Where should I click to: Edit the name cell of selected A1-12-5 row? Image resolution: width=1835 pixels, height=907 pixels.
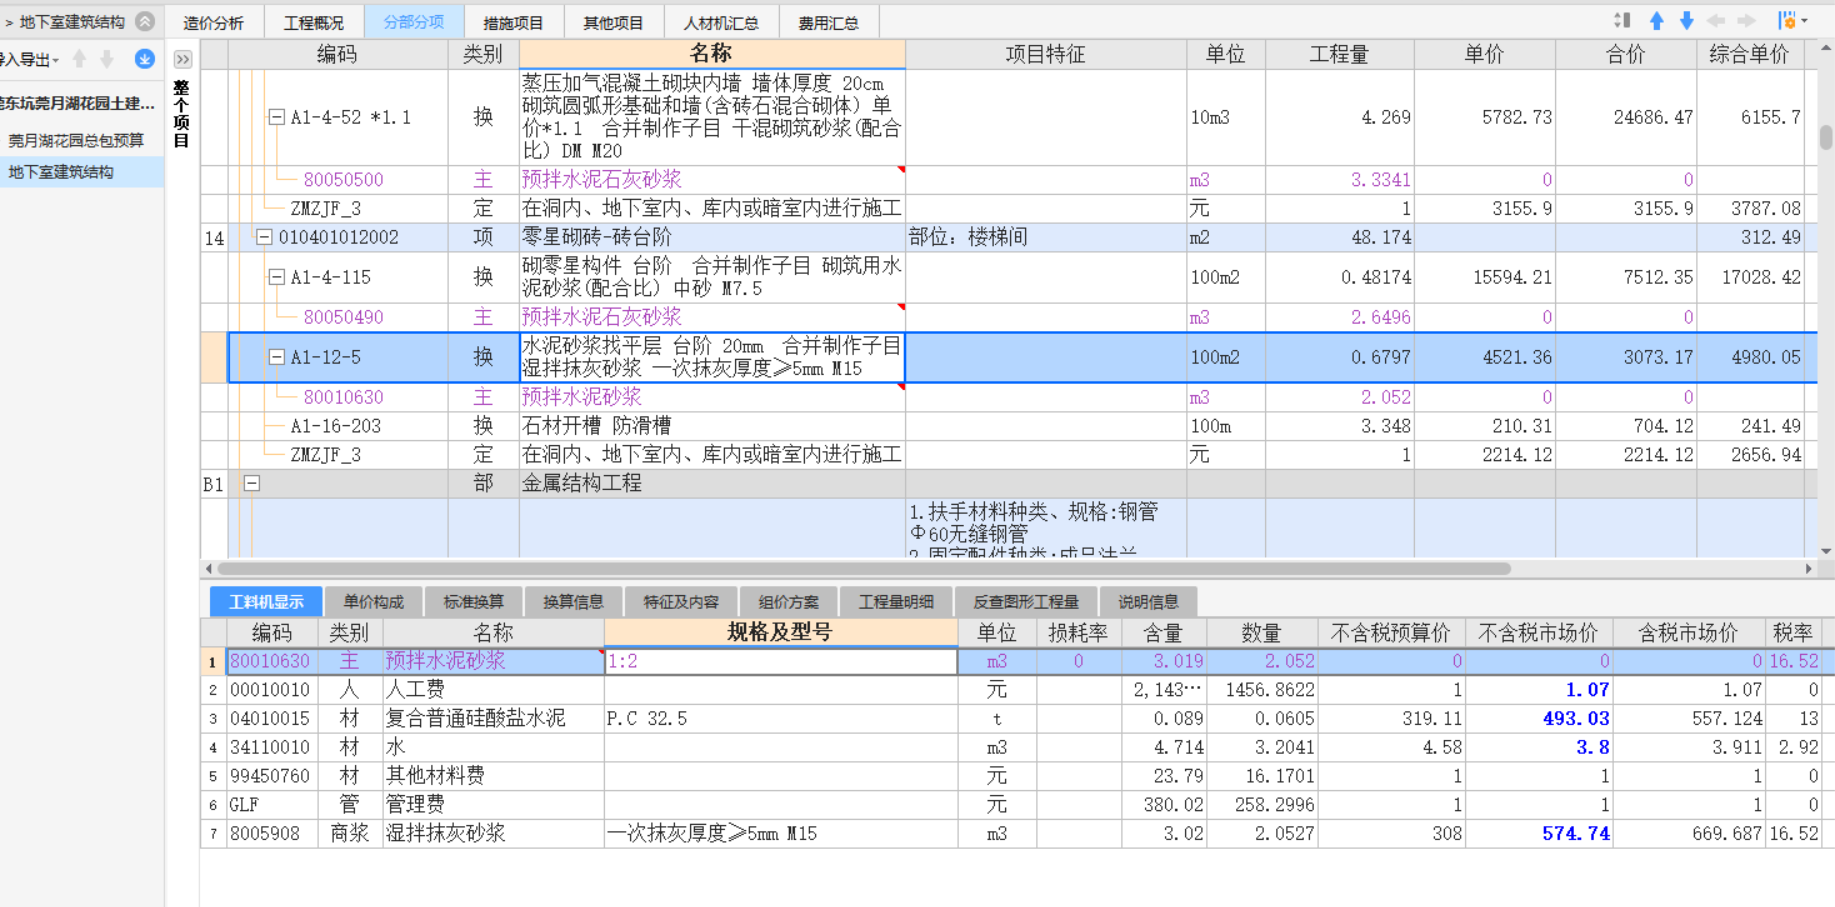[712, 357]
